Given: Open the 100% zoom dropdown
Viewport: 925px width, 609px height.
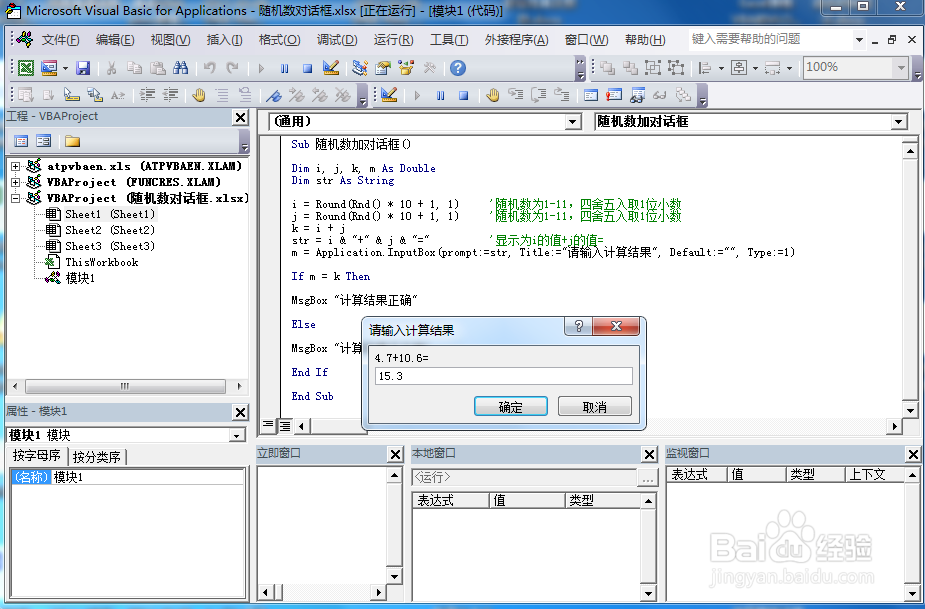Looking at the screenshot, I should pyautogui.click(x=901, y=68).
